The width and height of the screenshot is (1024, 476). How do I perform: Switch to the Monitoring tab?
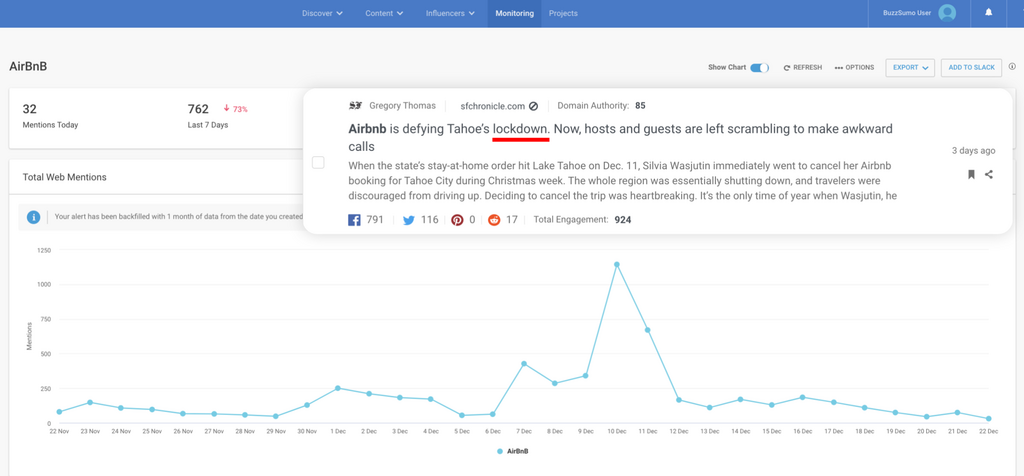point(514,13)
